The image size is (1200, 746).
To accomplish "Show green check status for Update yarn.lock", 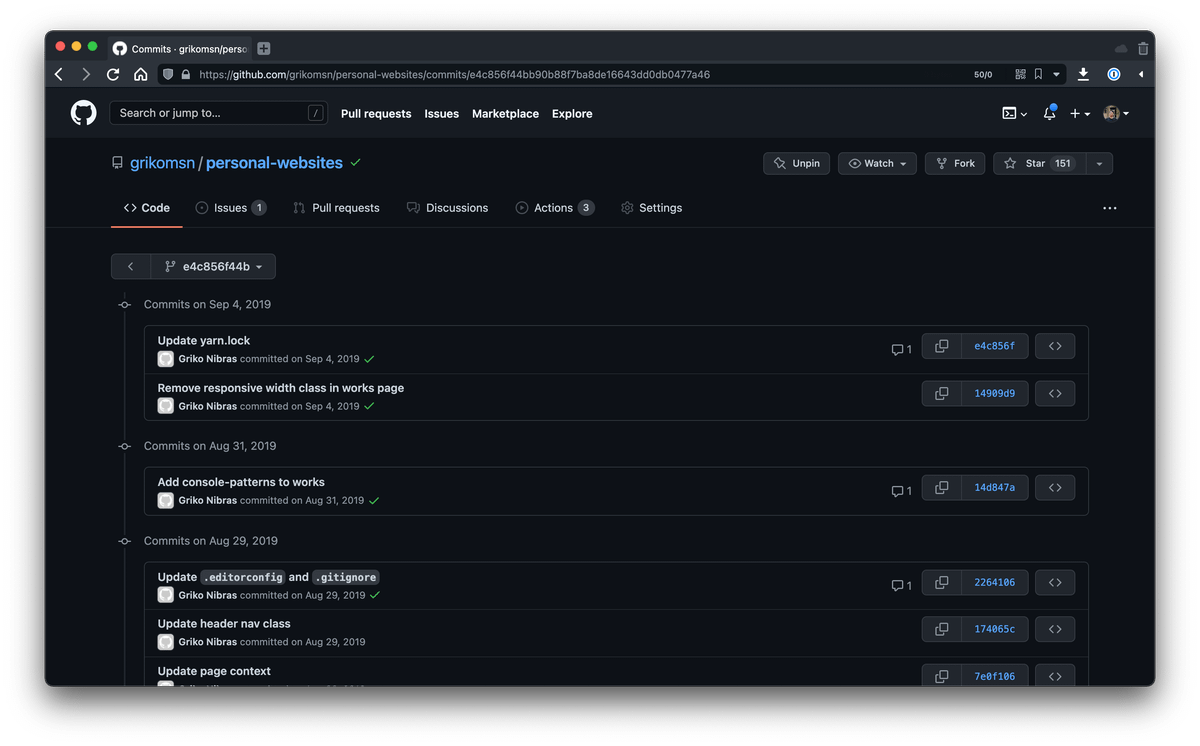I will (x=370, y=359).
